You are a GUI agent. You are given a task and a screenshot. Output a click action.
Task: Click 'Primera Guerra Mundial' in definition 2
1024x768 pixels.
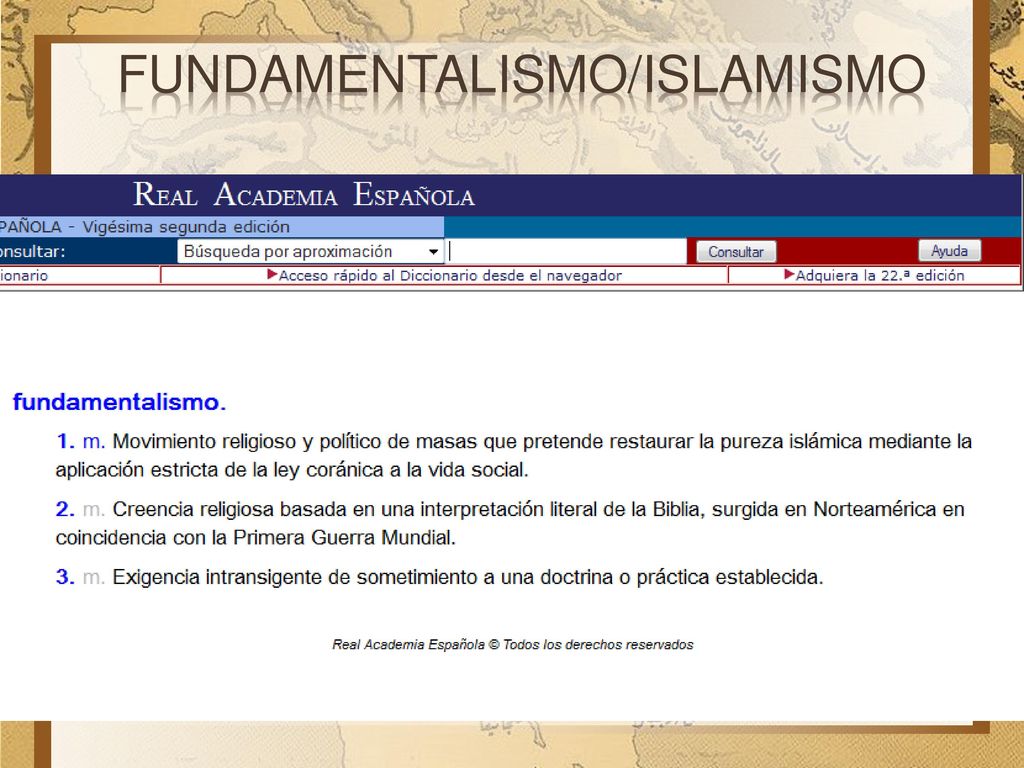[344, 537]
